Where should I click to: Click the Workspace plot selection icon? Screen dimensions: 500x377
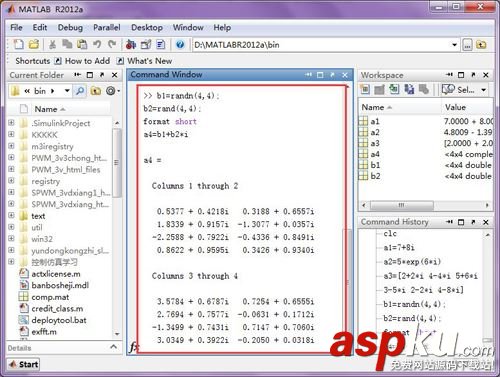[448, 89]
